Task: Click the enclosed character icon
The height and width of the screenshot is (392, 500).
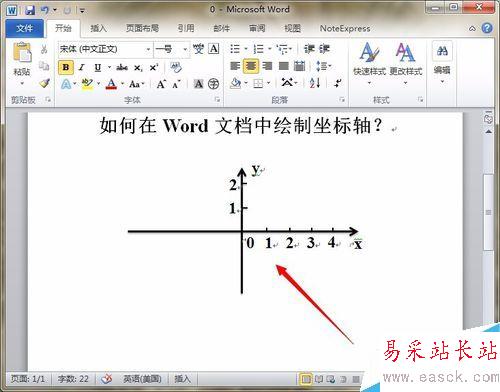Action: click(x=213, y=84)
